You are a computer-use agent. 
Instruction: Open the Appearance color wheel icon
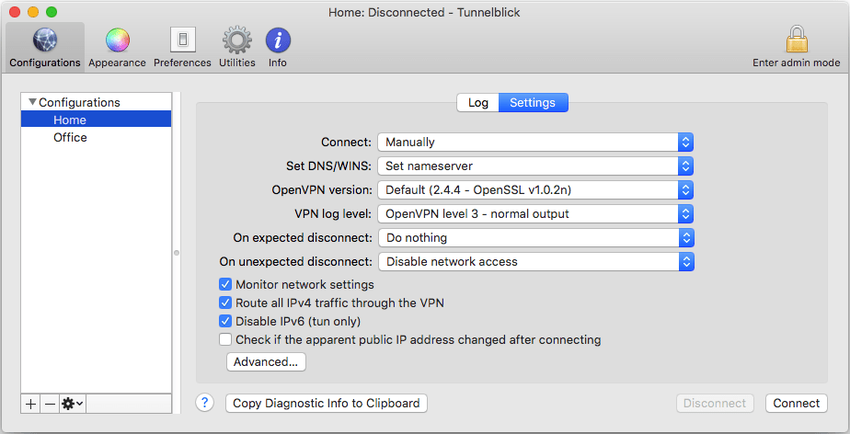pyautogui.click(x=117, y=40)
